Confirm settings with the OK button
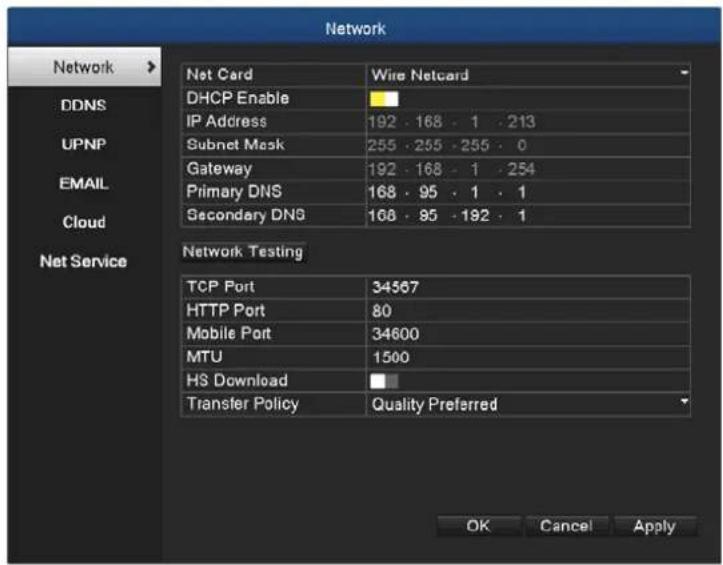Image resolution: width=723 pixels, height=565 pixels. click(478, 526)
